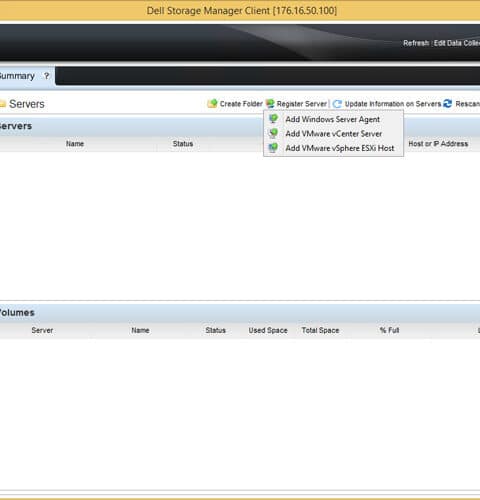Click the Rescan refresh icon
Image resolution: width=480 pixels, height=500 pixels.
(x=447, y=104)
